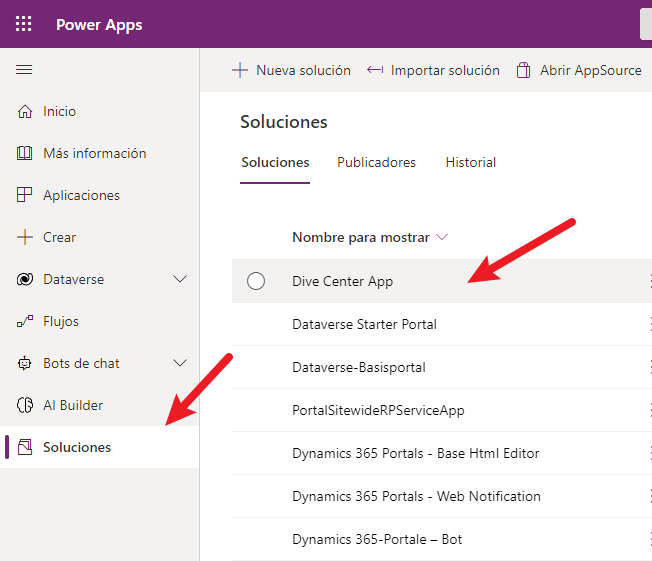652x561 pixels.
Task: Click the Abrir AppSource button
Action: pos(579,70)
